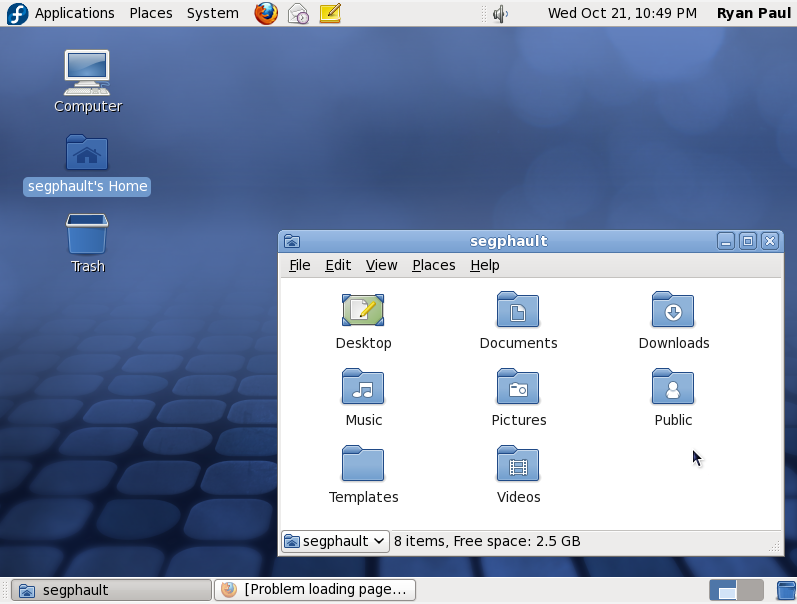Click the volume speaker icon

500,14
